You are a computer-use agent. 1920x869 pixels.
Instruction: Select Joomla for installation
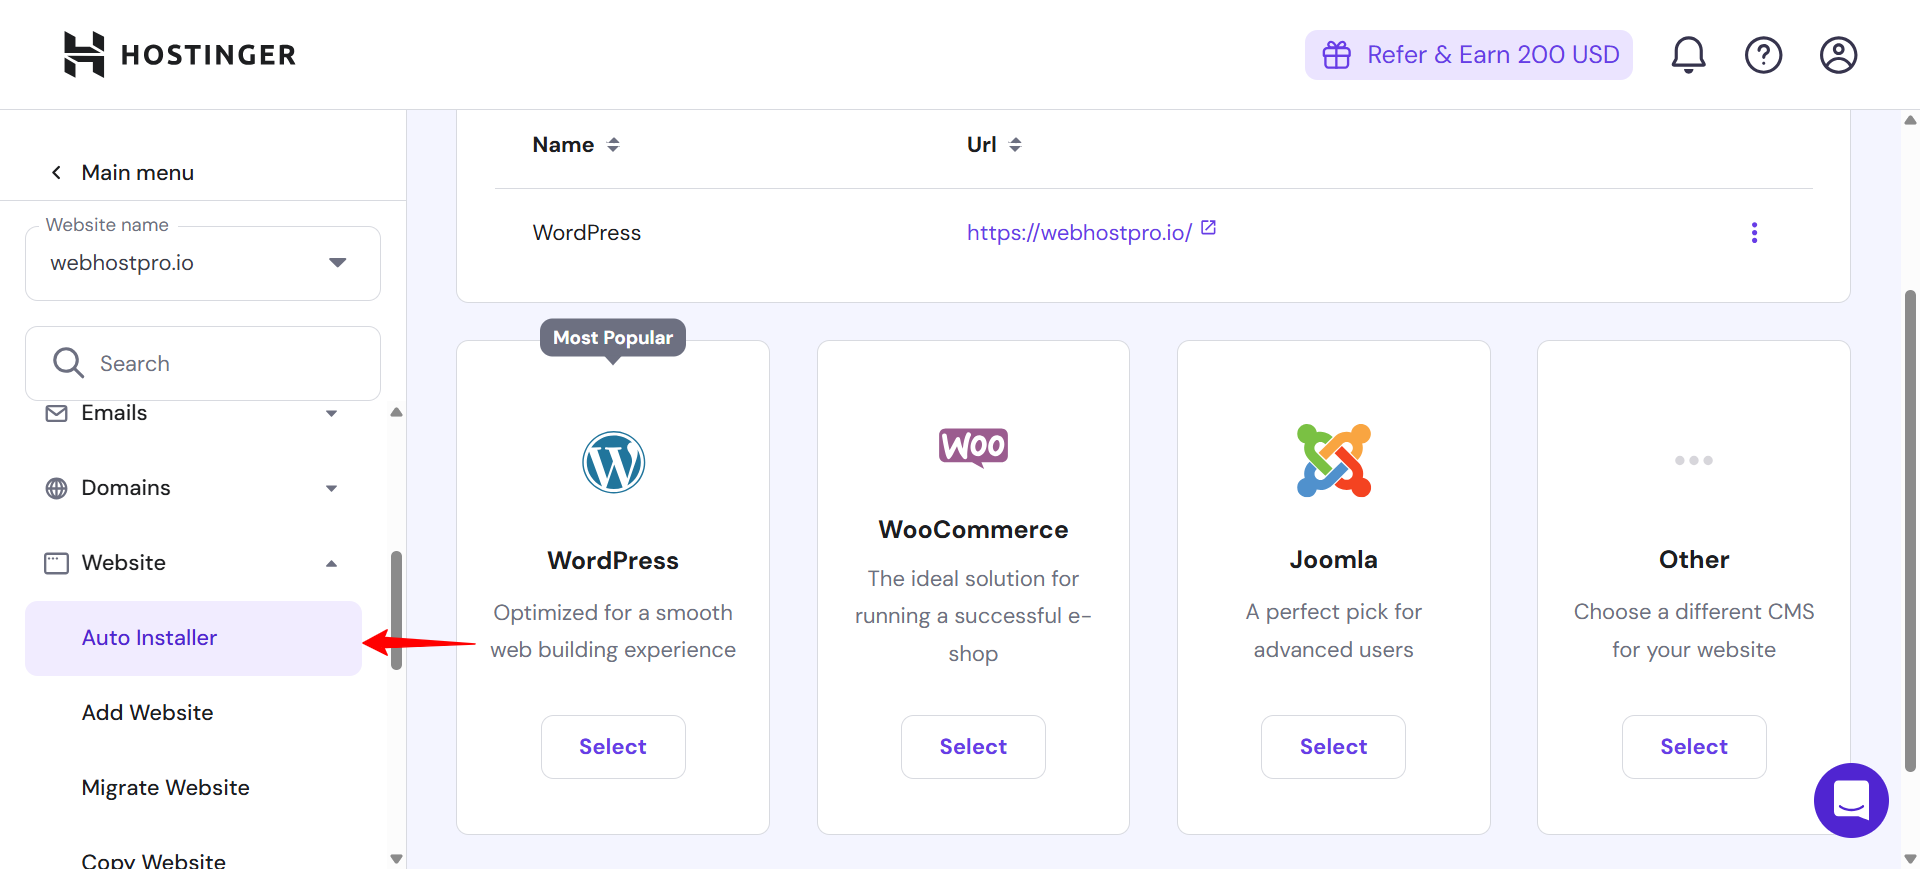(1333, 747)
